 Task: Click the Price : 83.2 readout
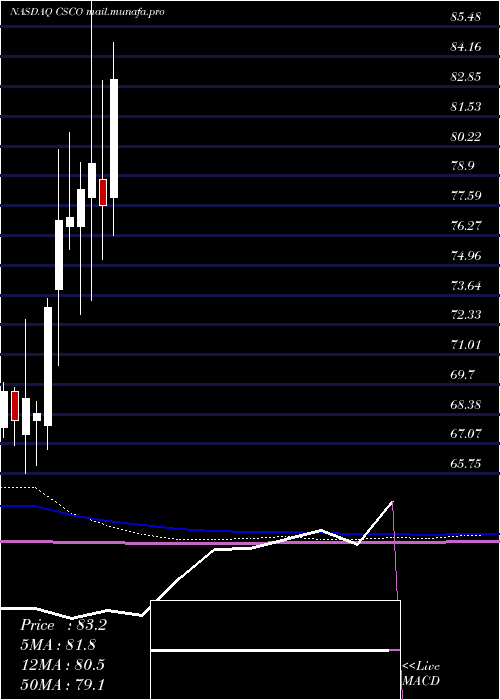coord(63,625)
